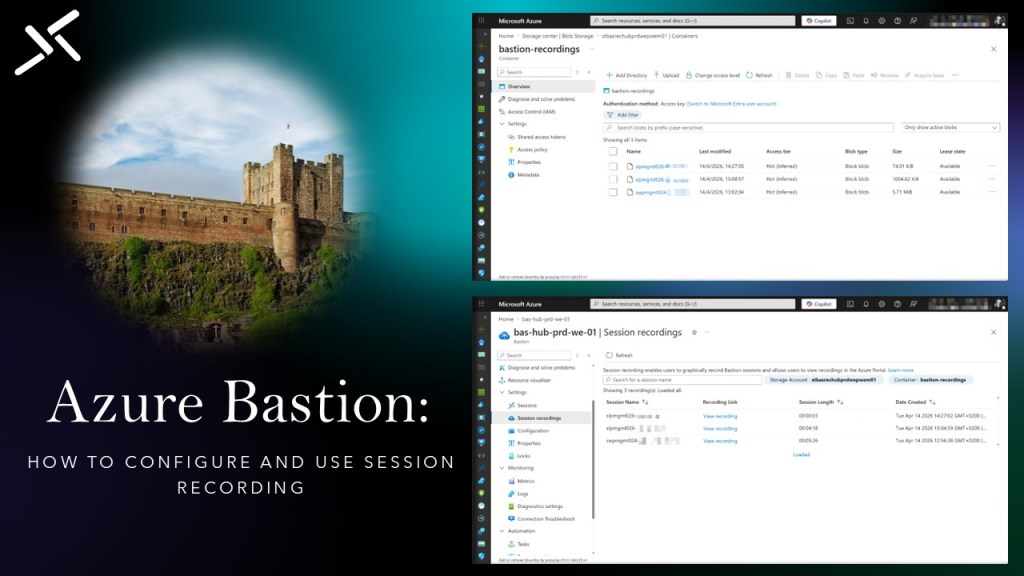1024x576 pixels.
Task: Click the 'Search for a session name' field
Action: tap(682, 380)
